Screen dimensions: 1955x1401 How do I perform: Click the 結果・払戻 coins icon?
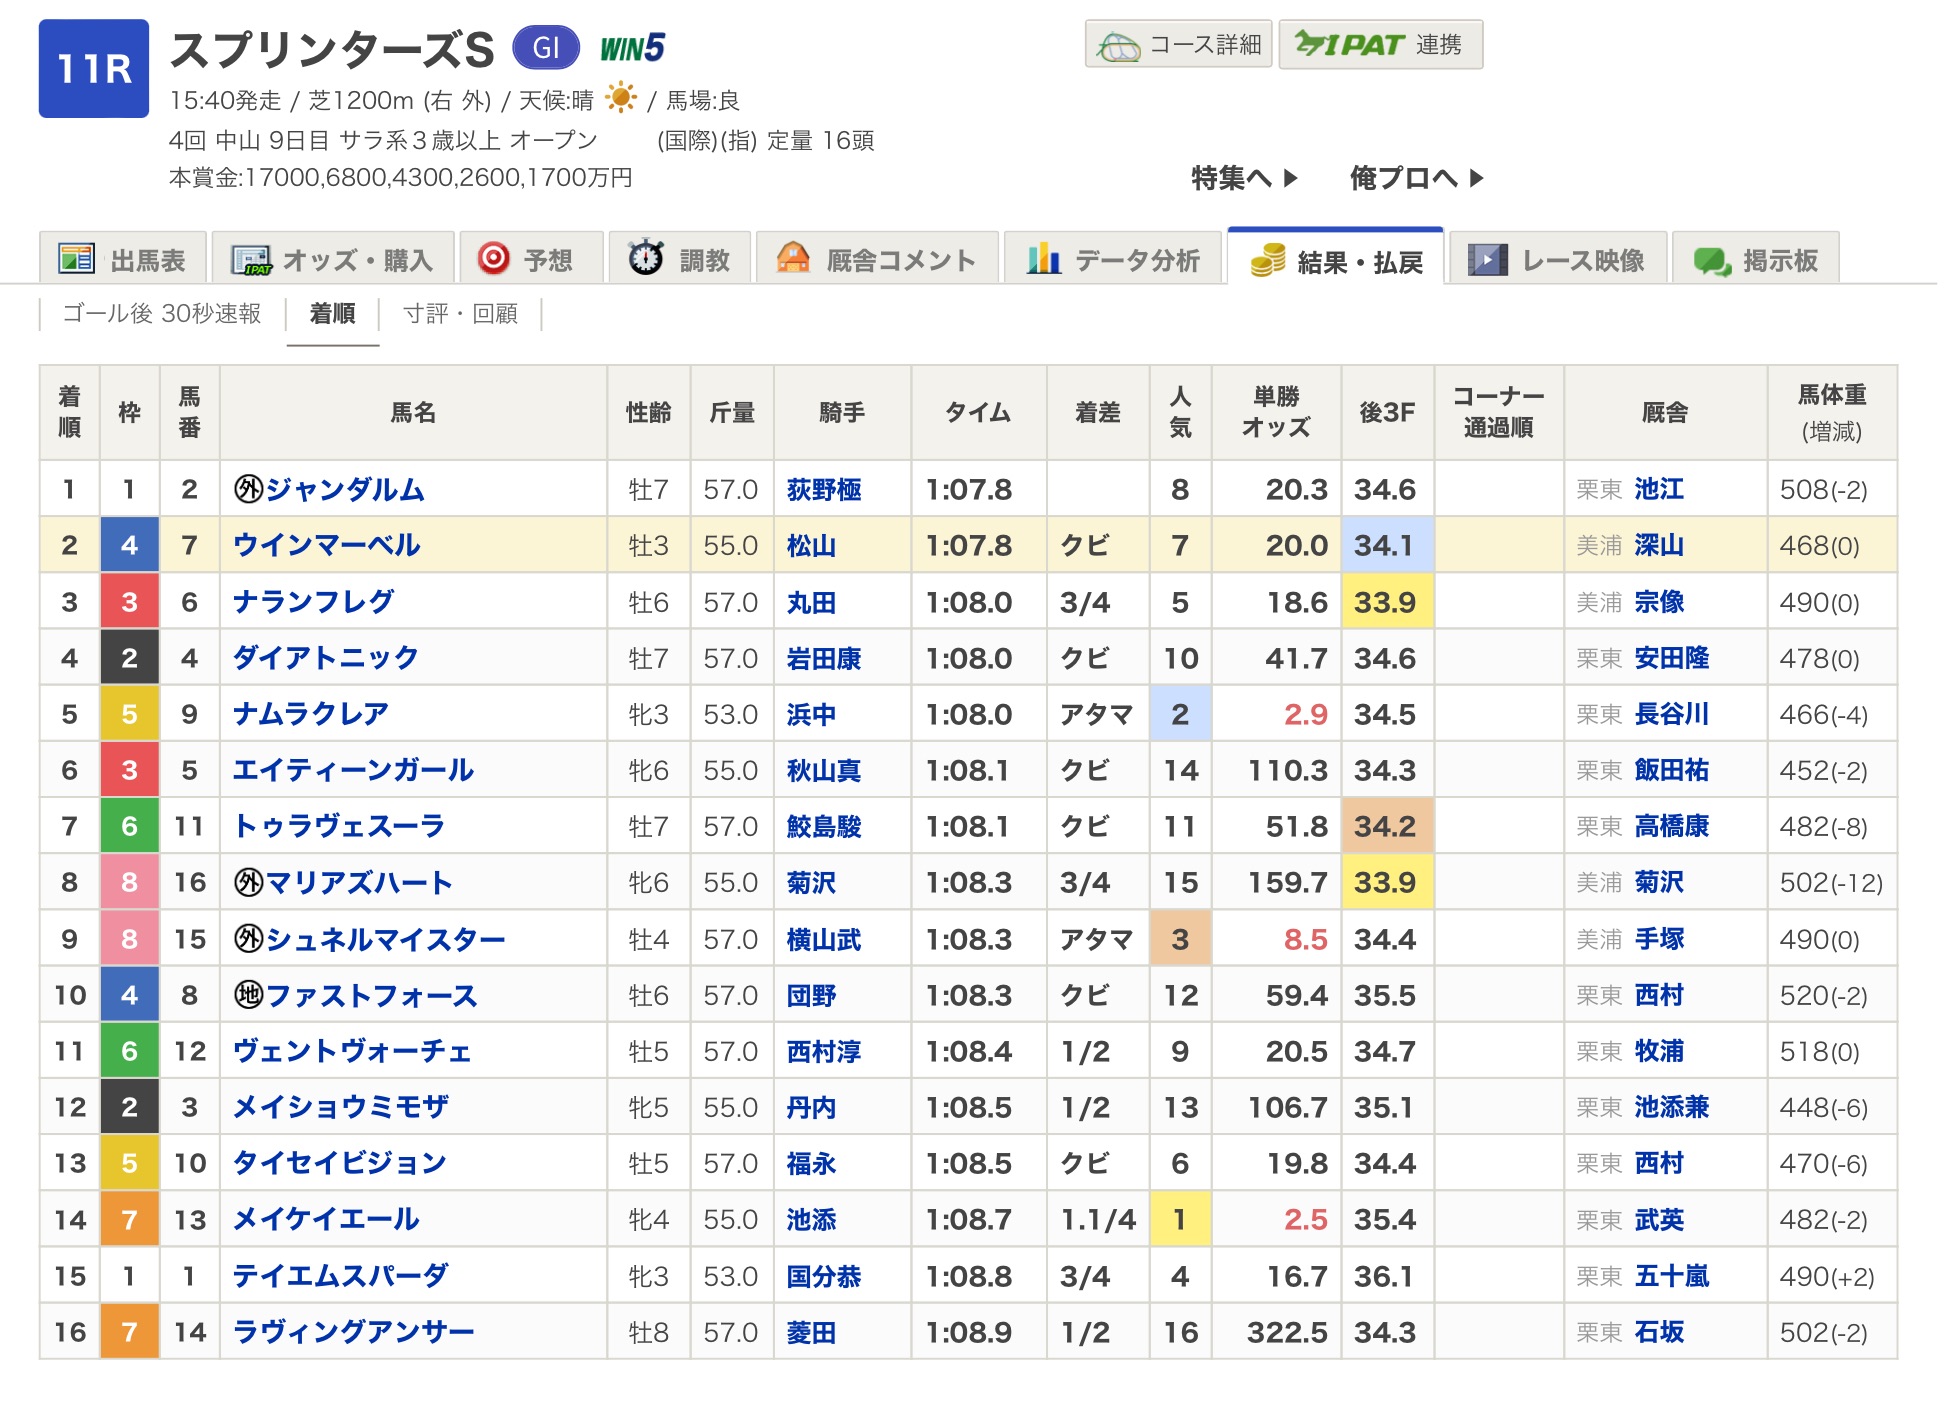pyautogui.click(x=1268, y=260)
